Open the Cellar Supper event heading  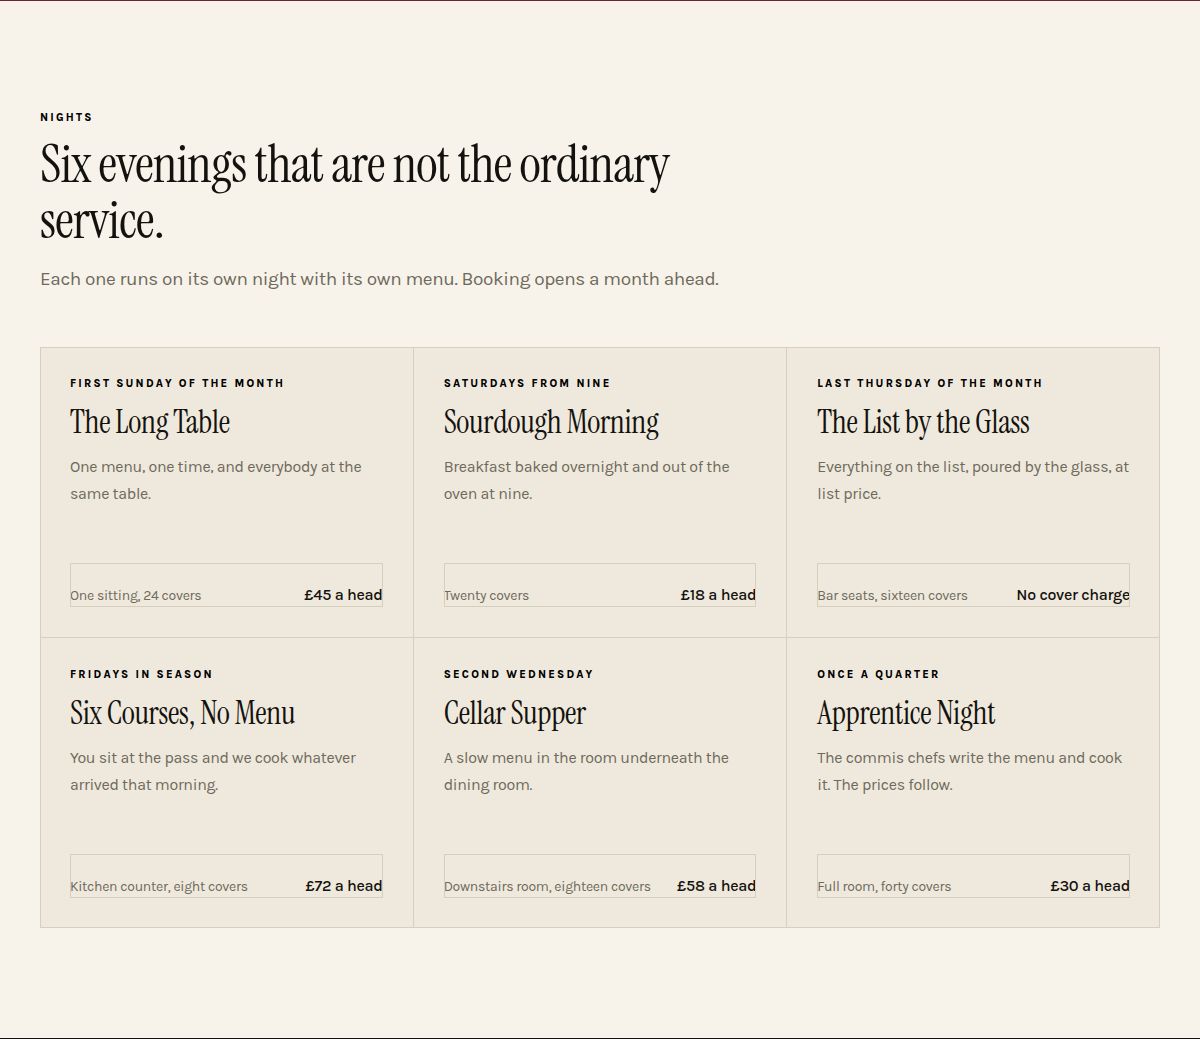coord(514,713)
